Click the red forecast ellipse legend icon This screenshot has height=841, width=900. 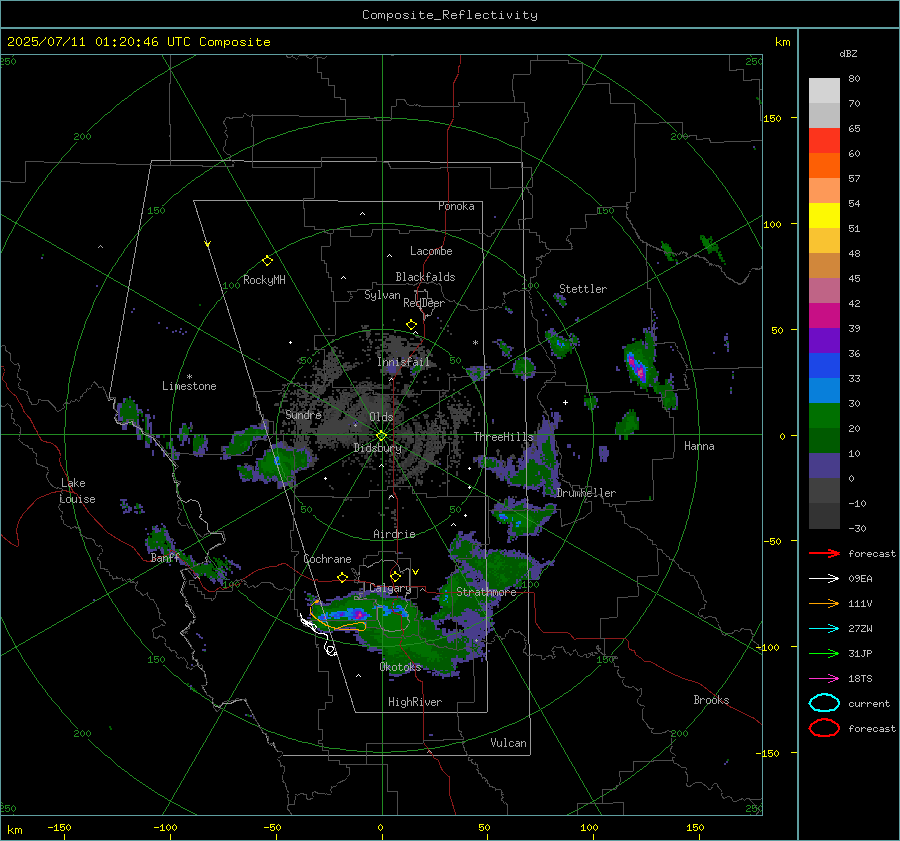click(824, 728)
